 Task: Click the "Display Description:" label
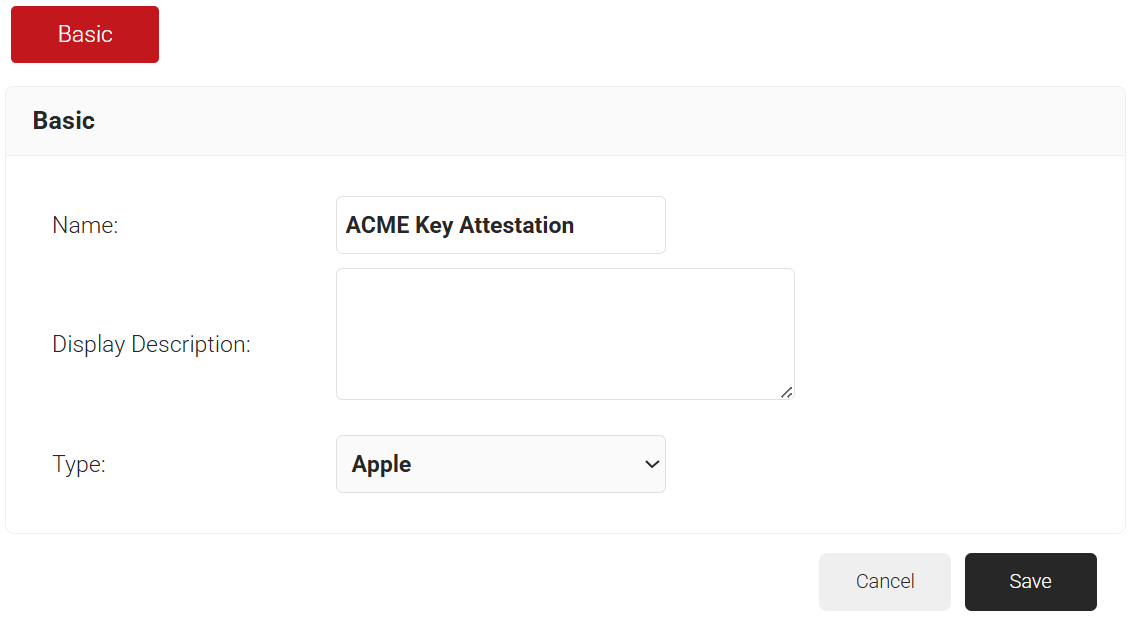click(x=151, y=344)
